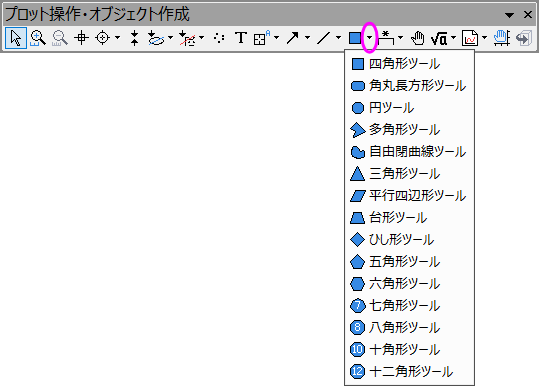Select the Draw Data dotted-points tool
The height and width of the screenshot is (386, 539).
coord(219,38)
